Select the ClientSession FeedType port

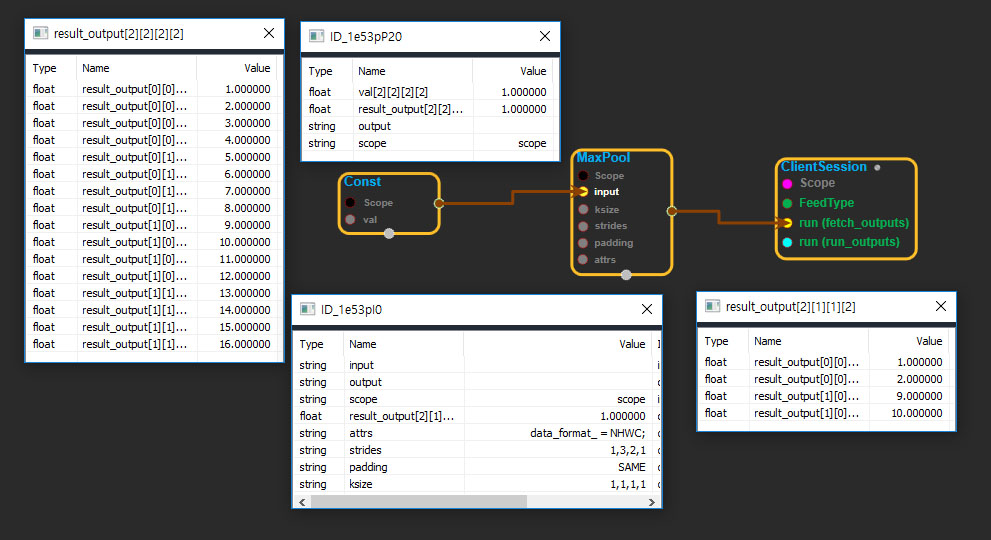click(x=787, y=203)
